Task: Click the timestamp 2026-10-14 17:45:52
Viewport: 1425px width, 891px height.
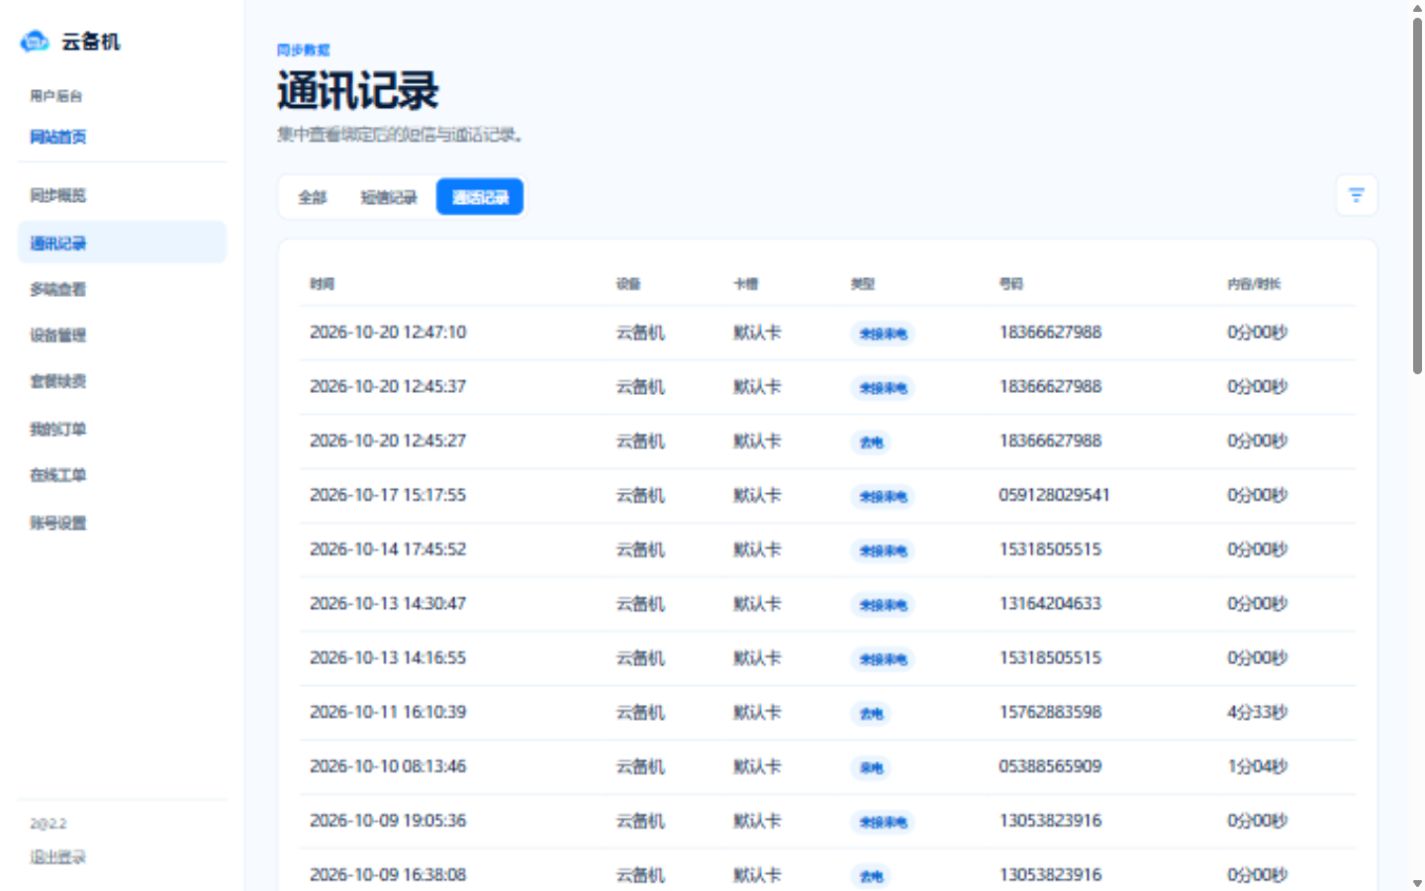Action: pyautogui.click(x=388, y=549)
